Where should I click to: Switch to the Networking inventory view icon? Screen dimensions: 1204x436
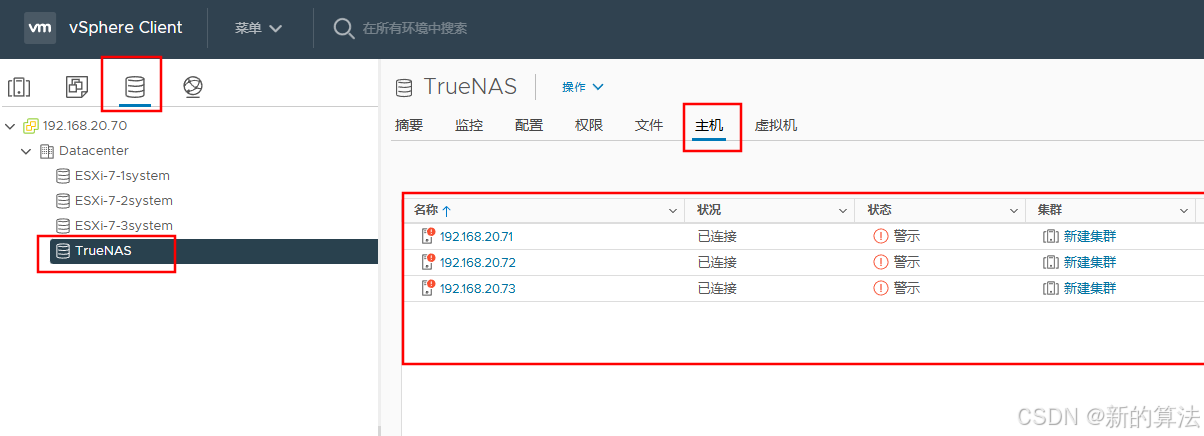pos(193,87)
